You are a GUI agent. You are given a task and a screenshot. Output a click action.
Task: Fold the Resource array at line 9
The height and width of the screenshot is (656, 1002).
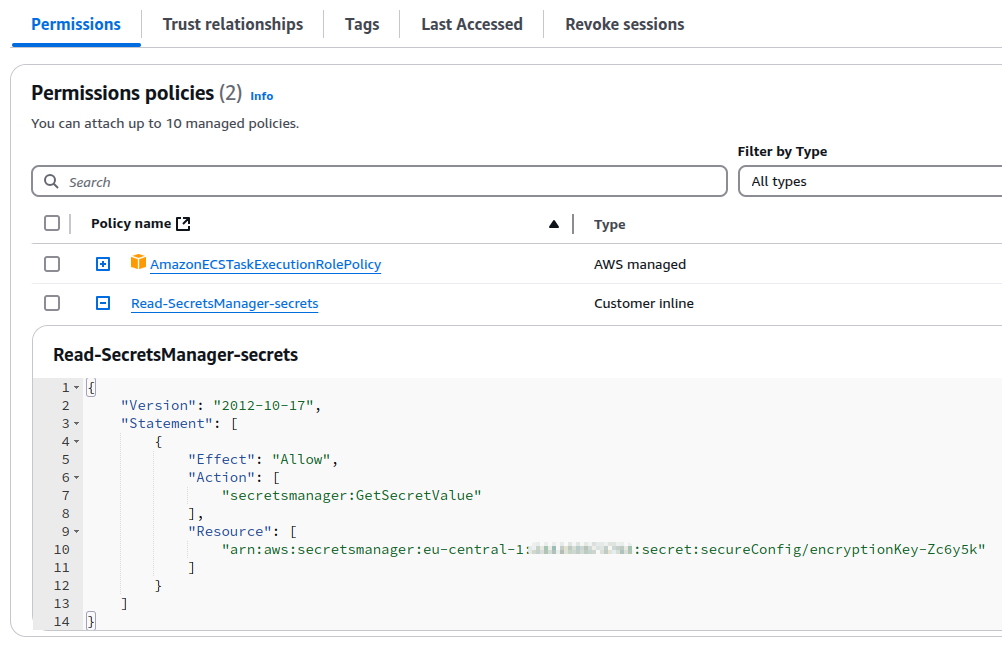point(77,531)
